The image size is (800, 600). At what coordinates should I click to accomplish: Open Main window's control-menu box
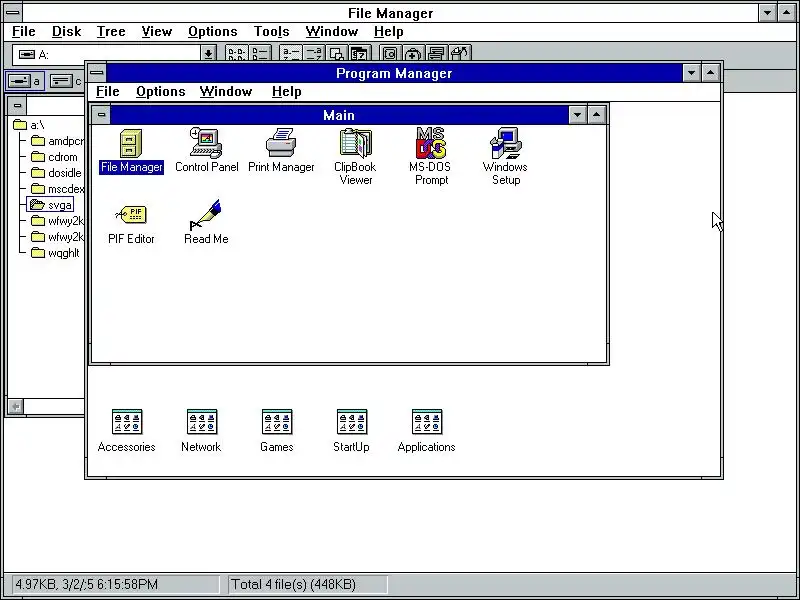point(101,115)
